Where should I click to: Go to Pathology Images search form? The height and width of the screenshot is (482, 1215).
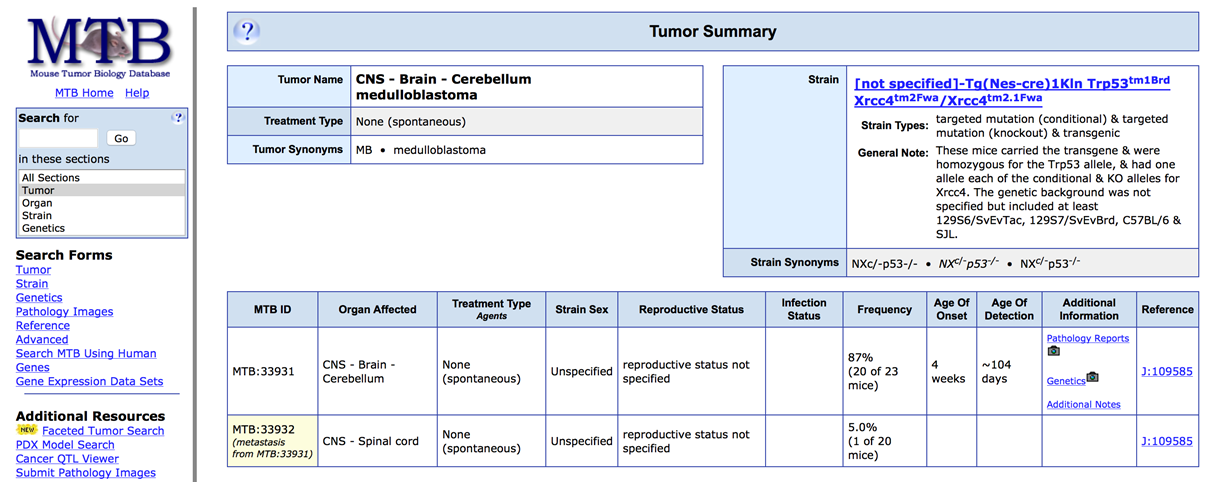click(x=64, y=311)
